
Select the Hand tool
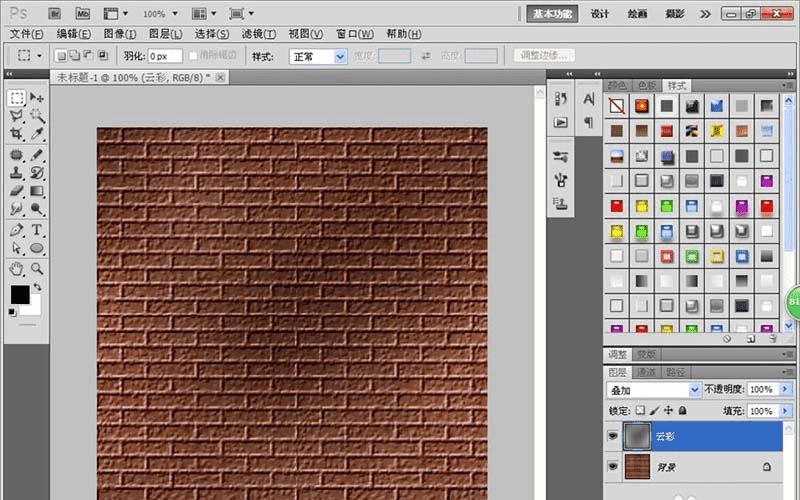click(x=17, y=268)
